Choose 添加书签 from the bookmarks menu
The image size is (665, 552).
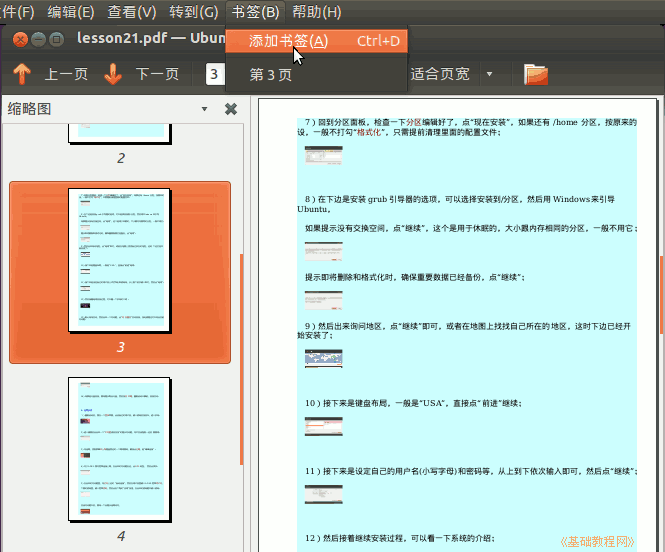coord(288,41)
